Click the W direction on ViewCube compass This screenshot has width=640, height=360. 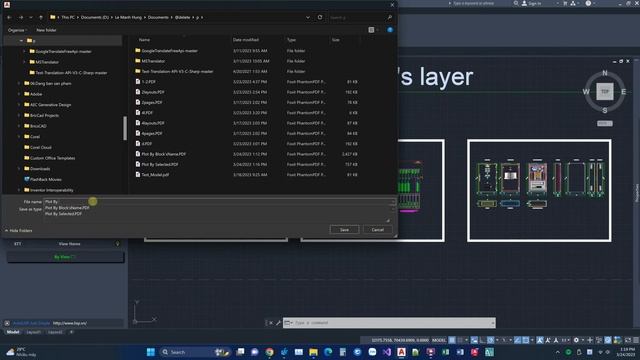click(586, 92)
